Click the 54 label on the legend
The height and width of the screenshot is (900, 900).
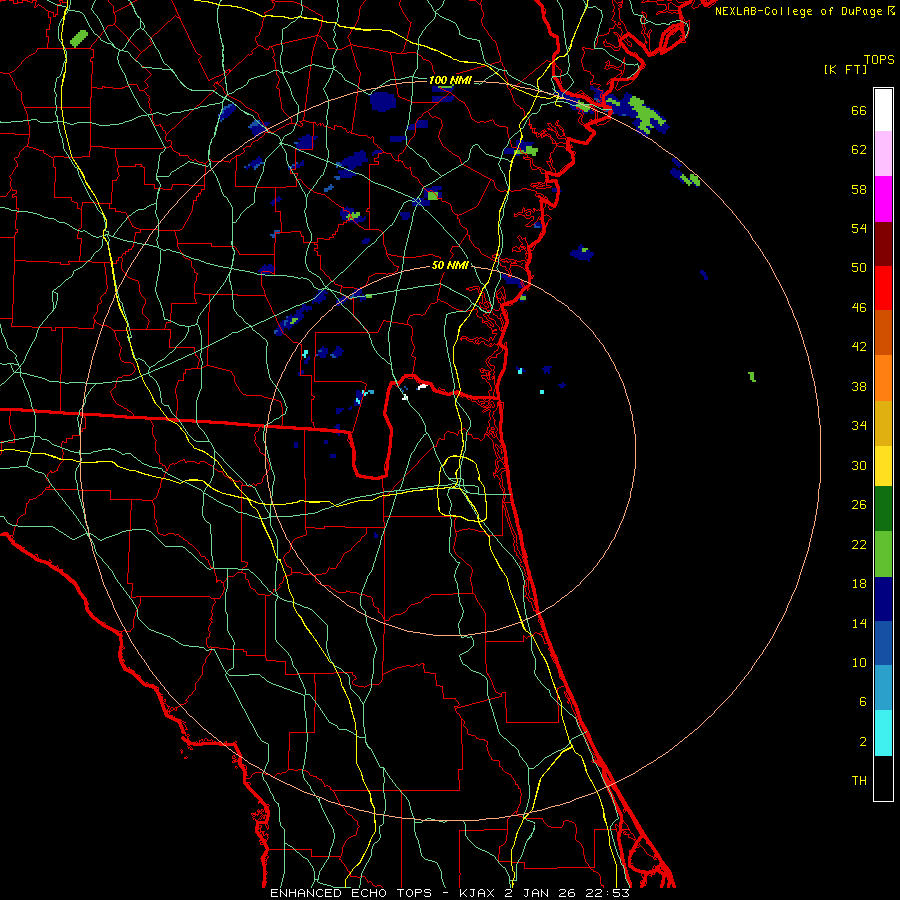click(x=859, y=228)
